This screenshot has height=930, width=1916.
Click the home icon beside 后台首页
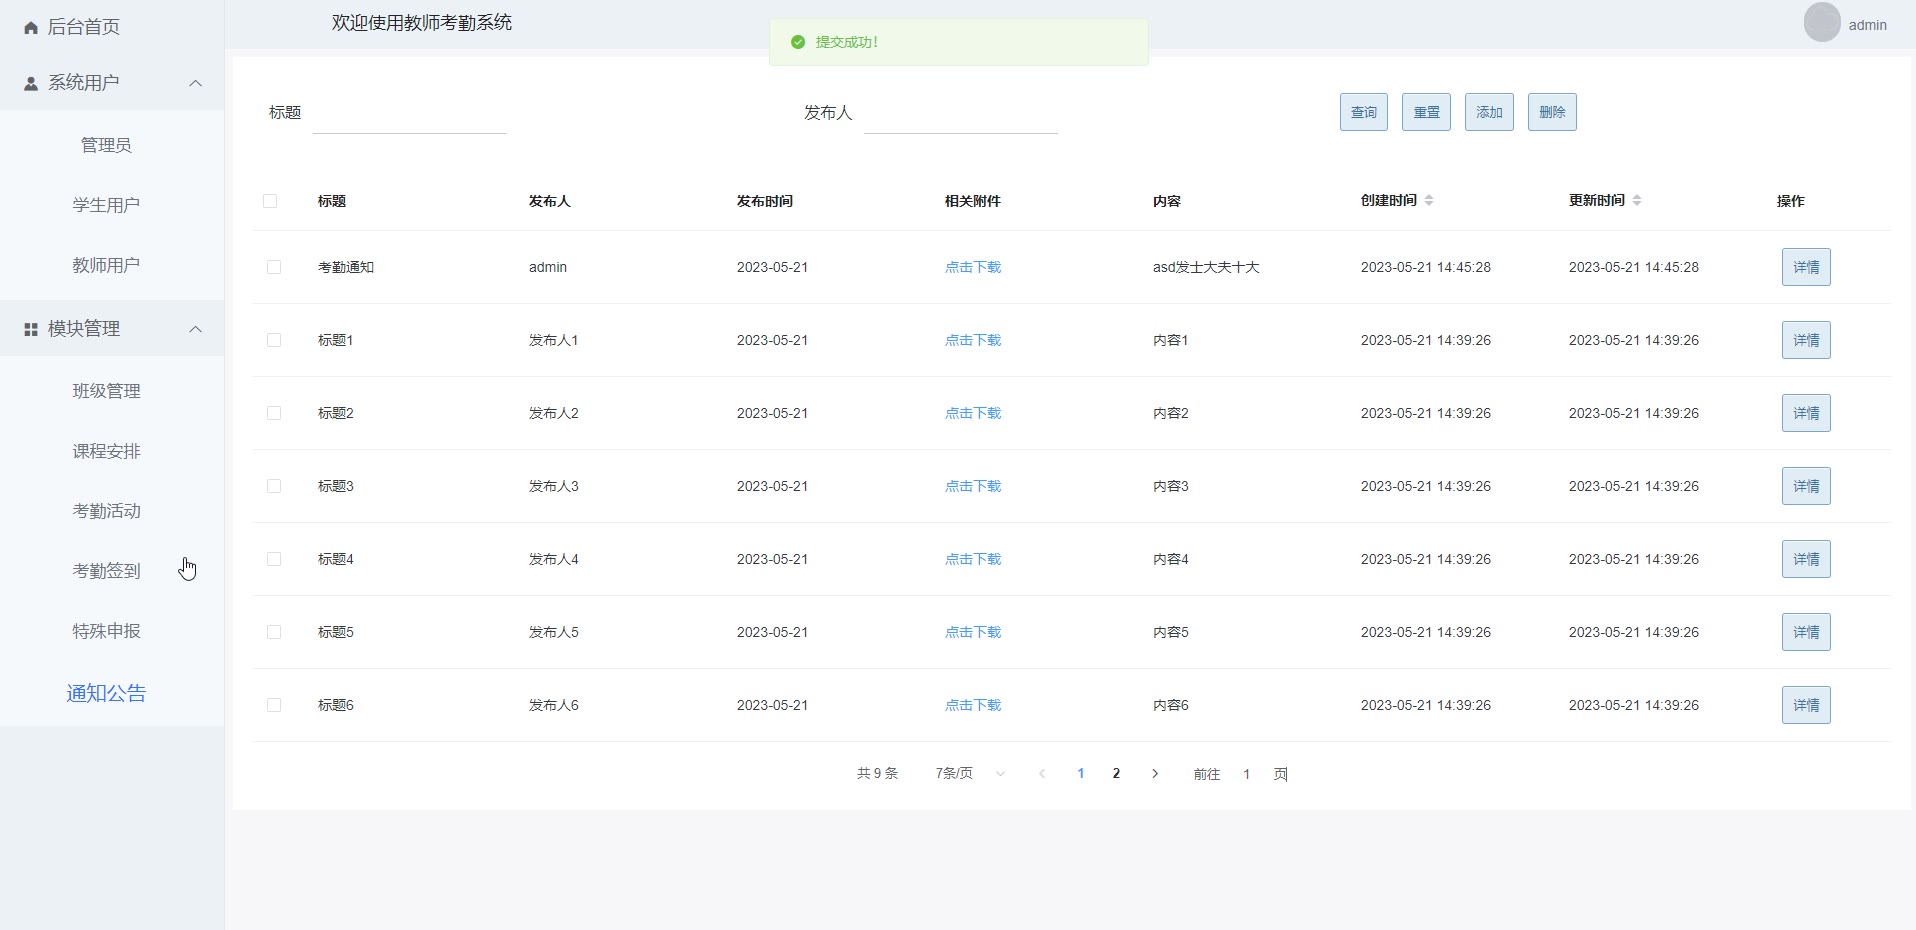tap(31, 28)
